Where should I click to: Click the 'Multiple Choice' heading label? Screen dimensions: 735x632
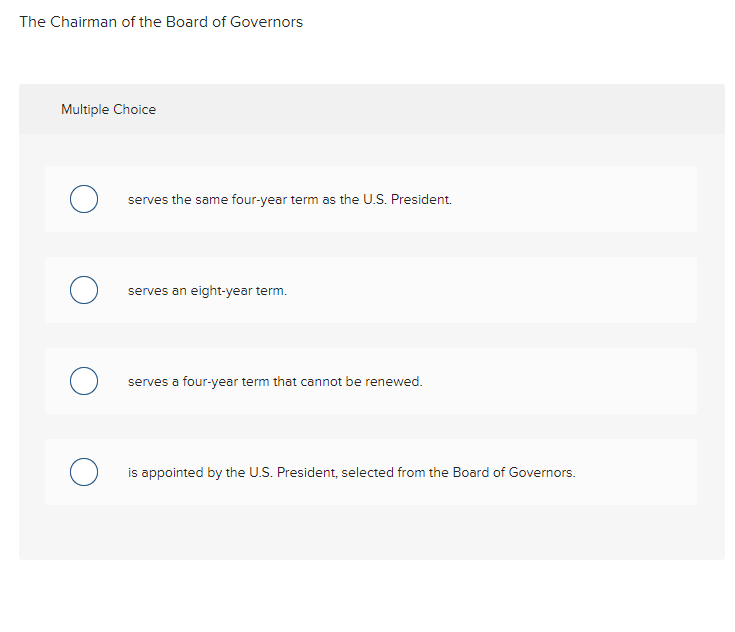click(108, 110)
